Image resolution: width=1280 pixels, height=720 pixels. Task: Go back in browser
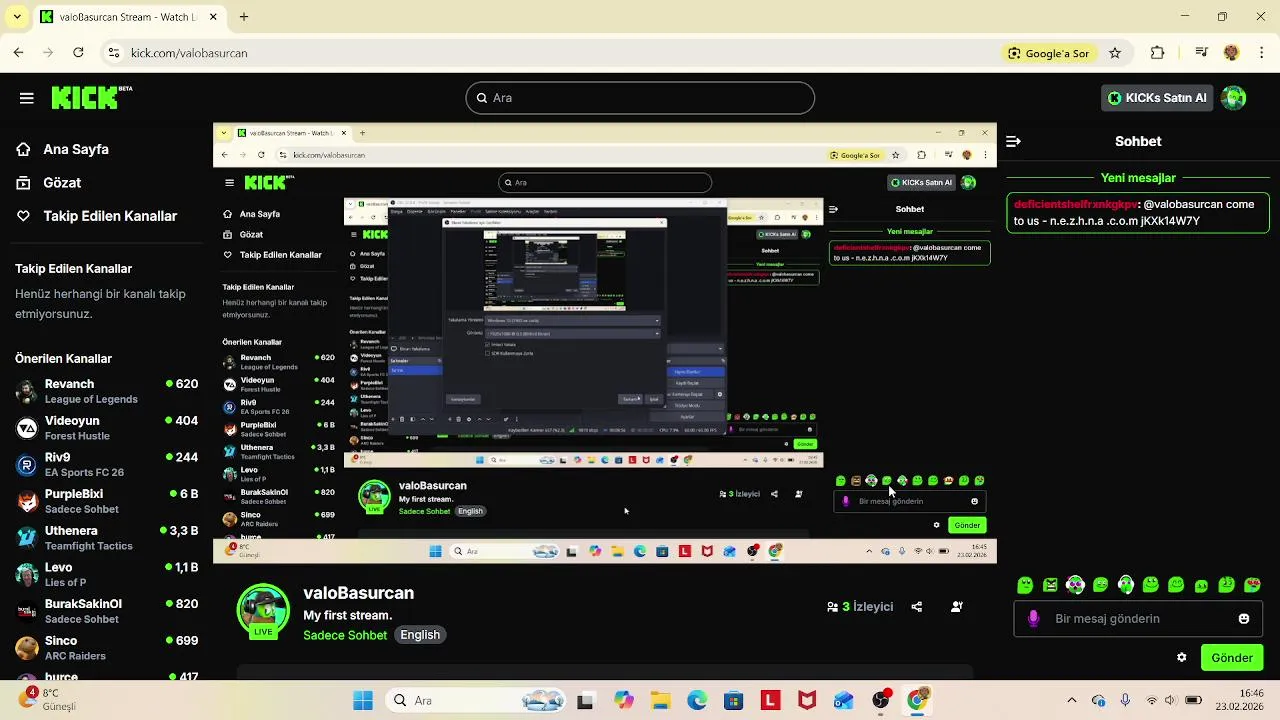[19, 53]
